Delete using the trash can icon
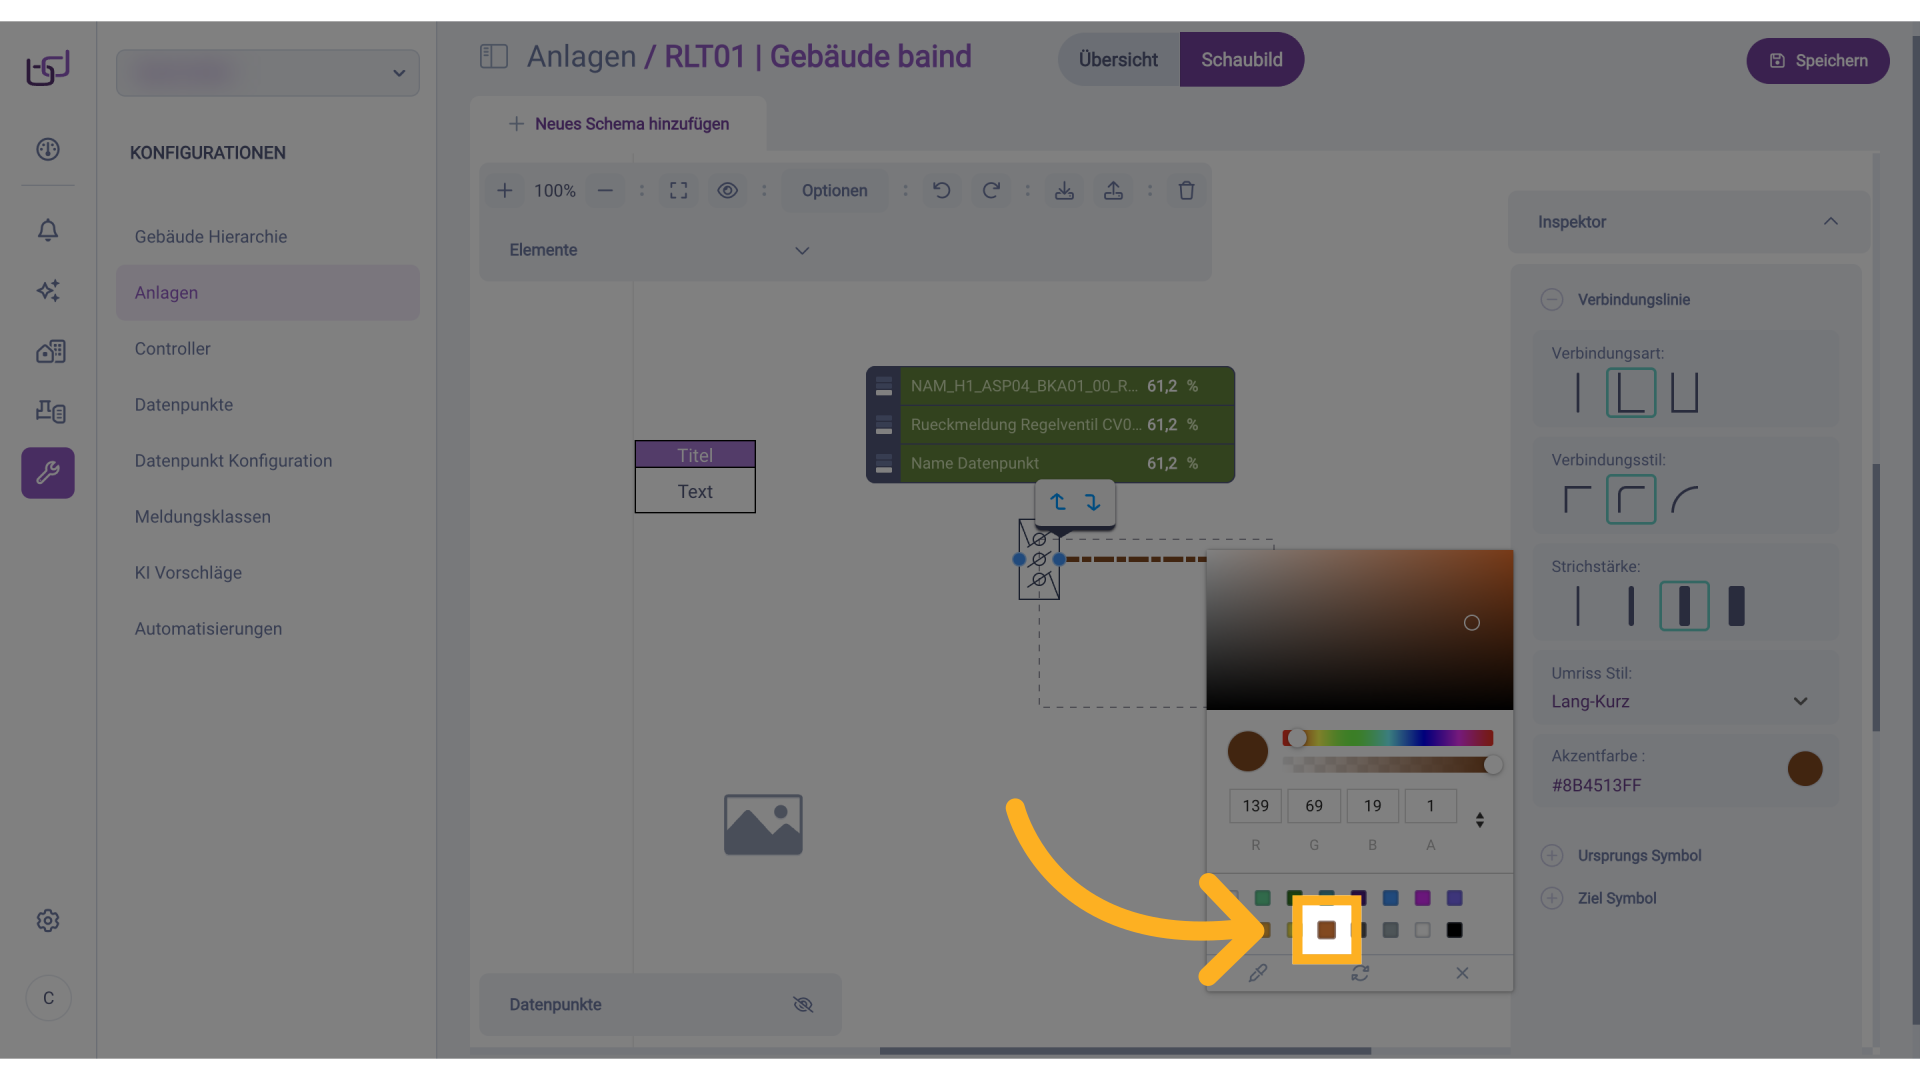 point(1186,190)
